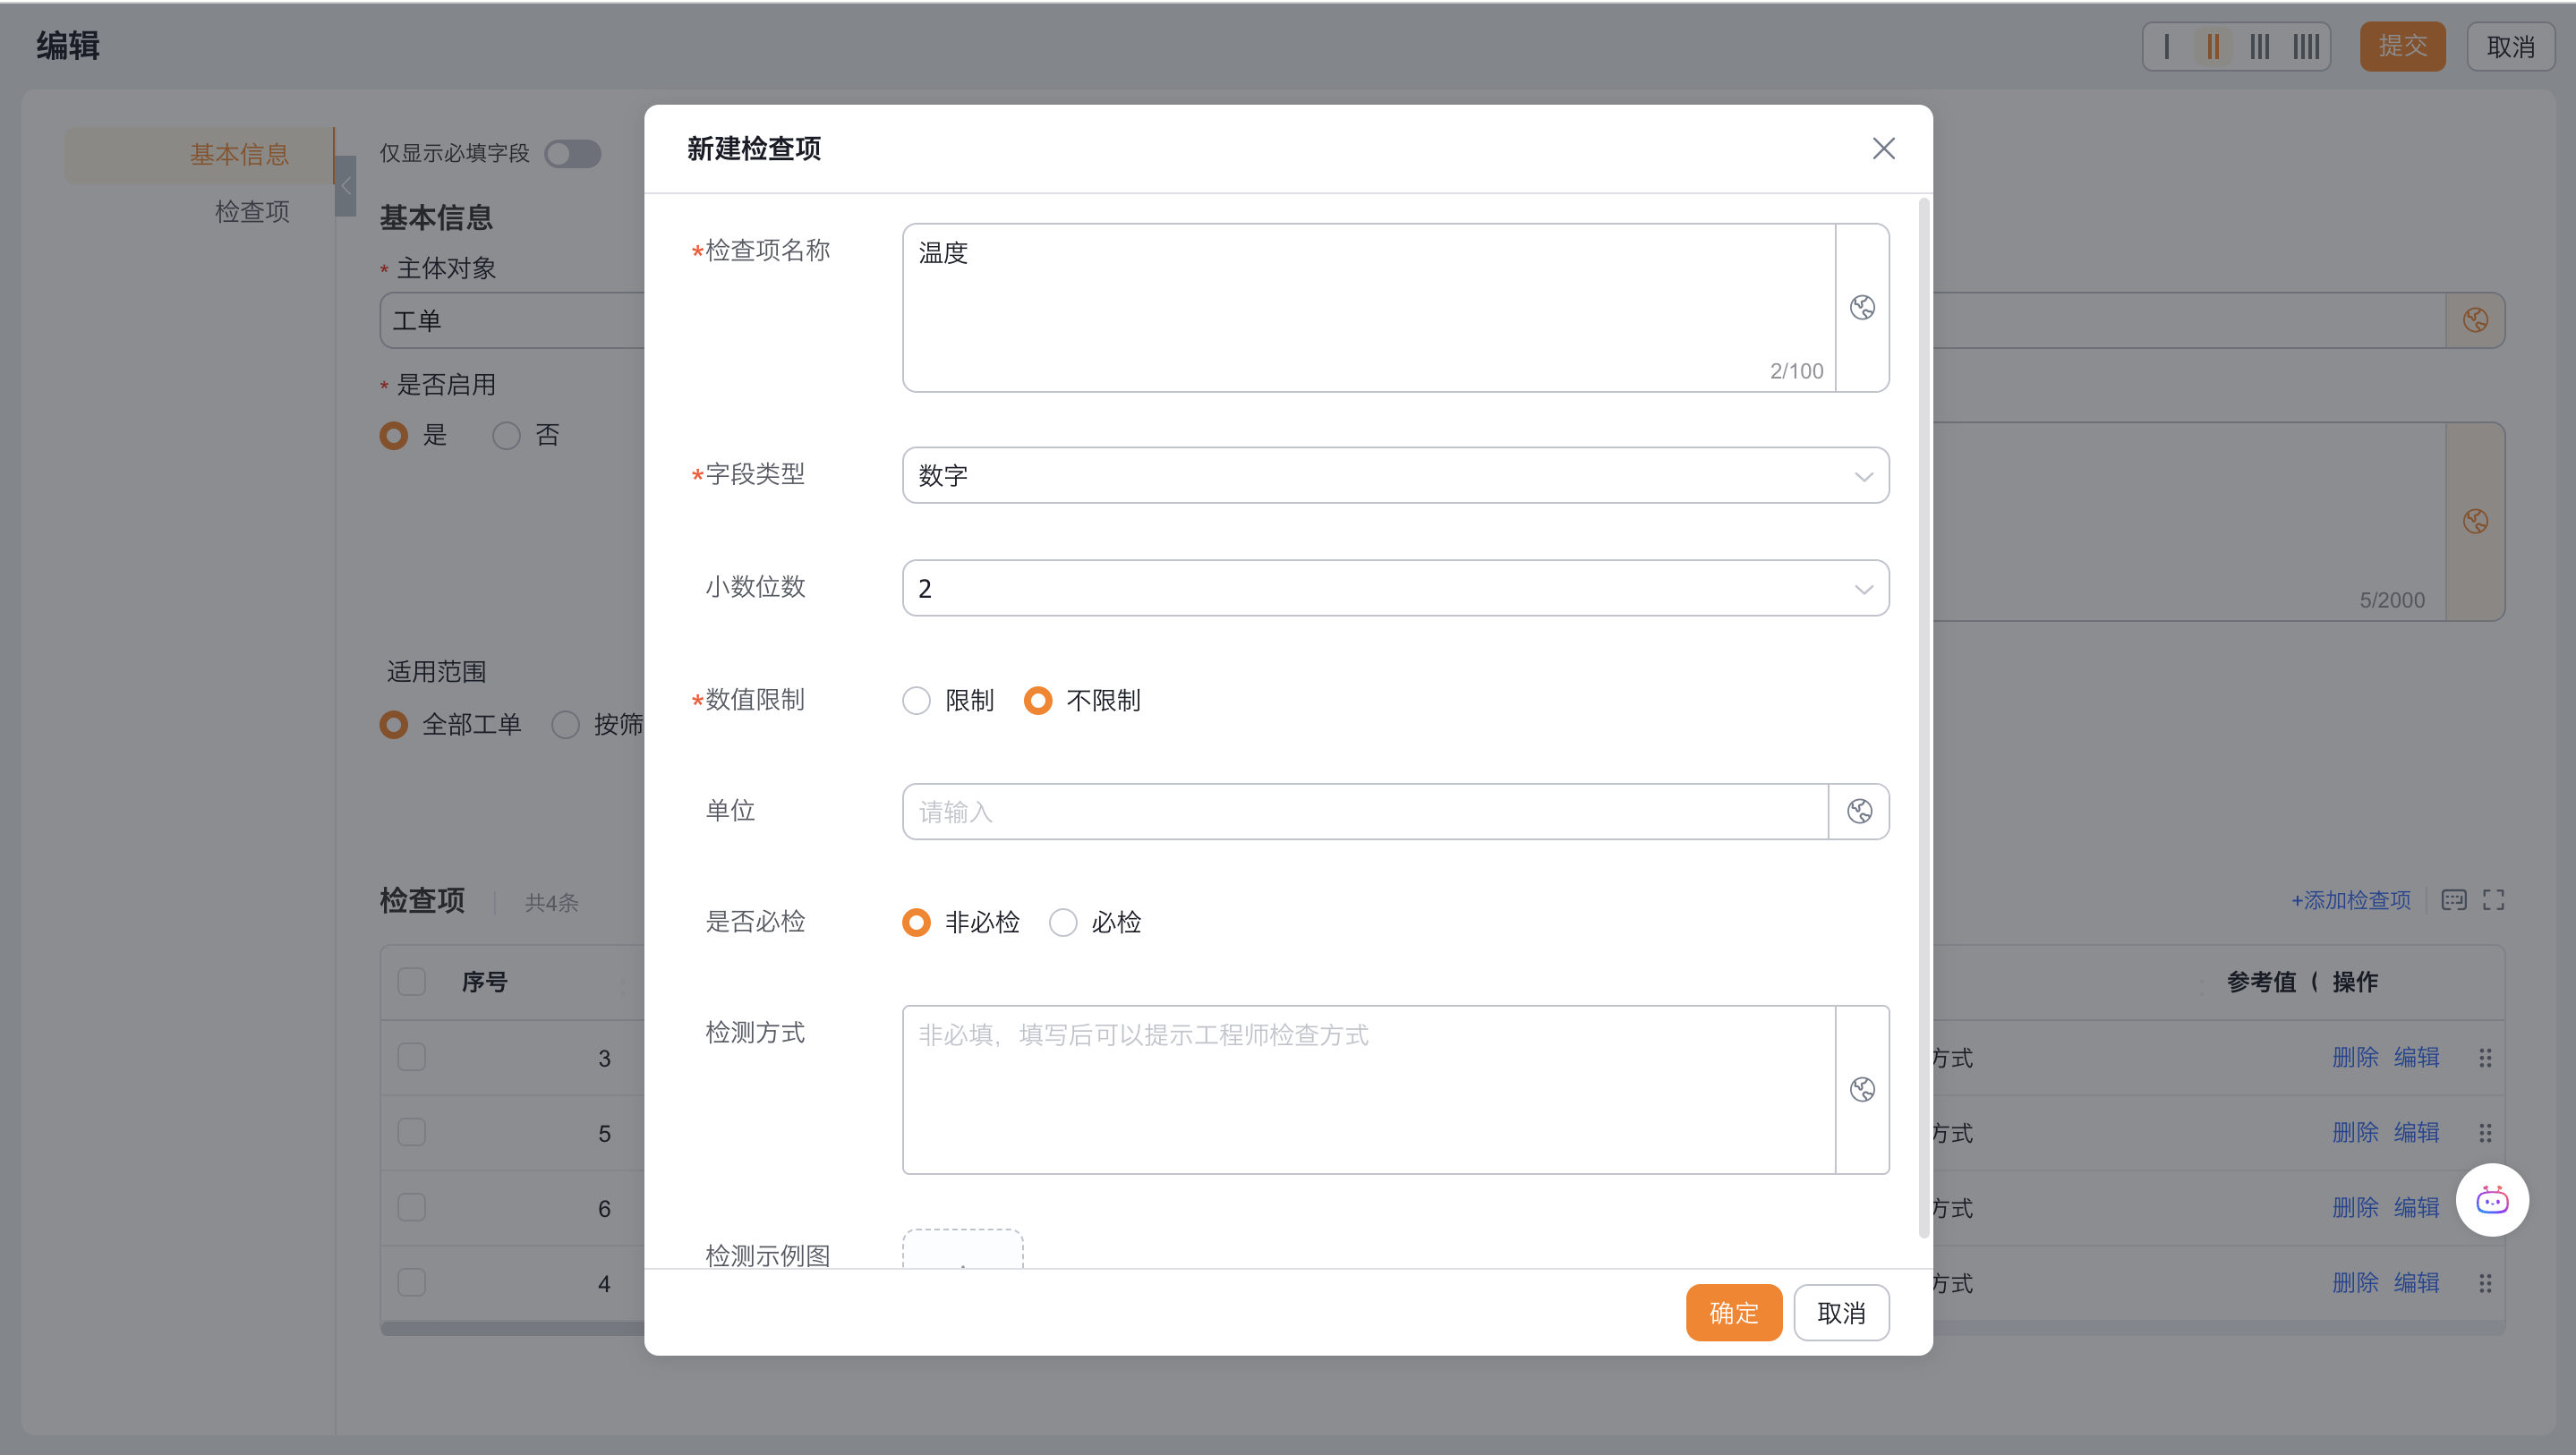
Task: Click globe icon beside 检查项名称 textarea
Action: click(1862, 307)
